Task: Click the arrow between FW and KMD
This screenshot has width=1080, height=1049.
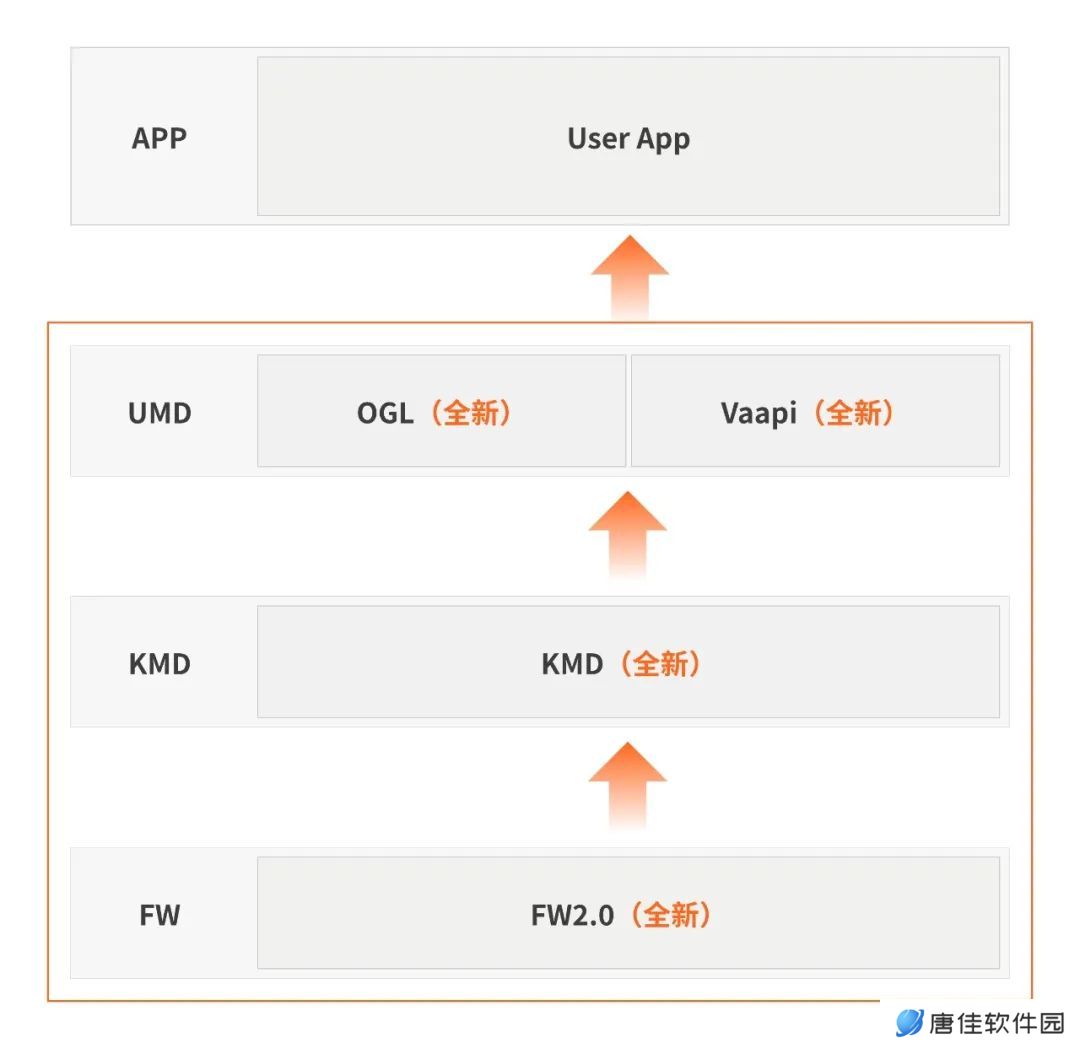Action: pyautogui.click(x=627, y=785)
